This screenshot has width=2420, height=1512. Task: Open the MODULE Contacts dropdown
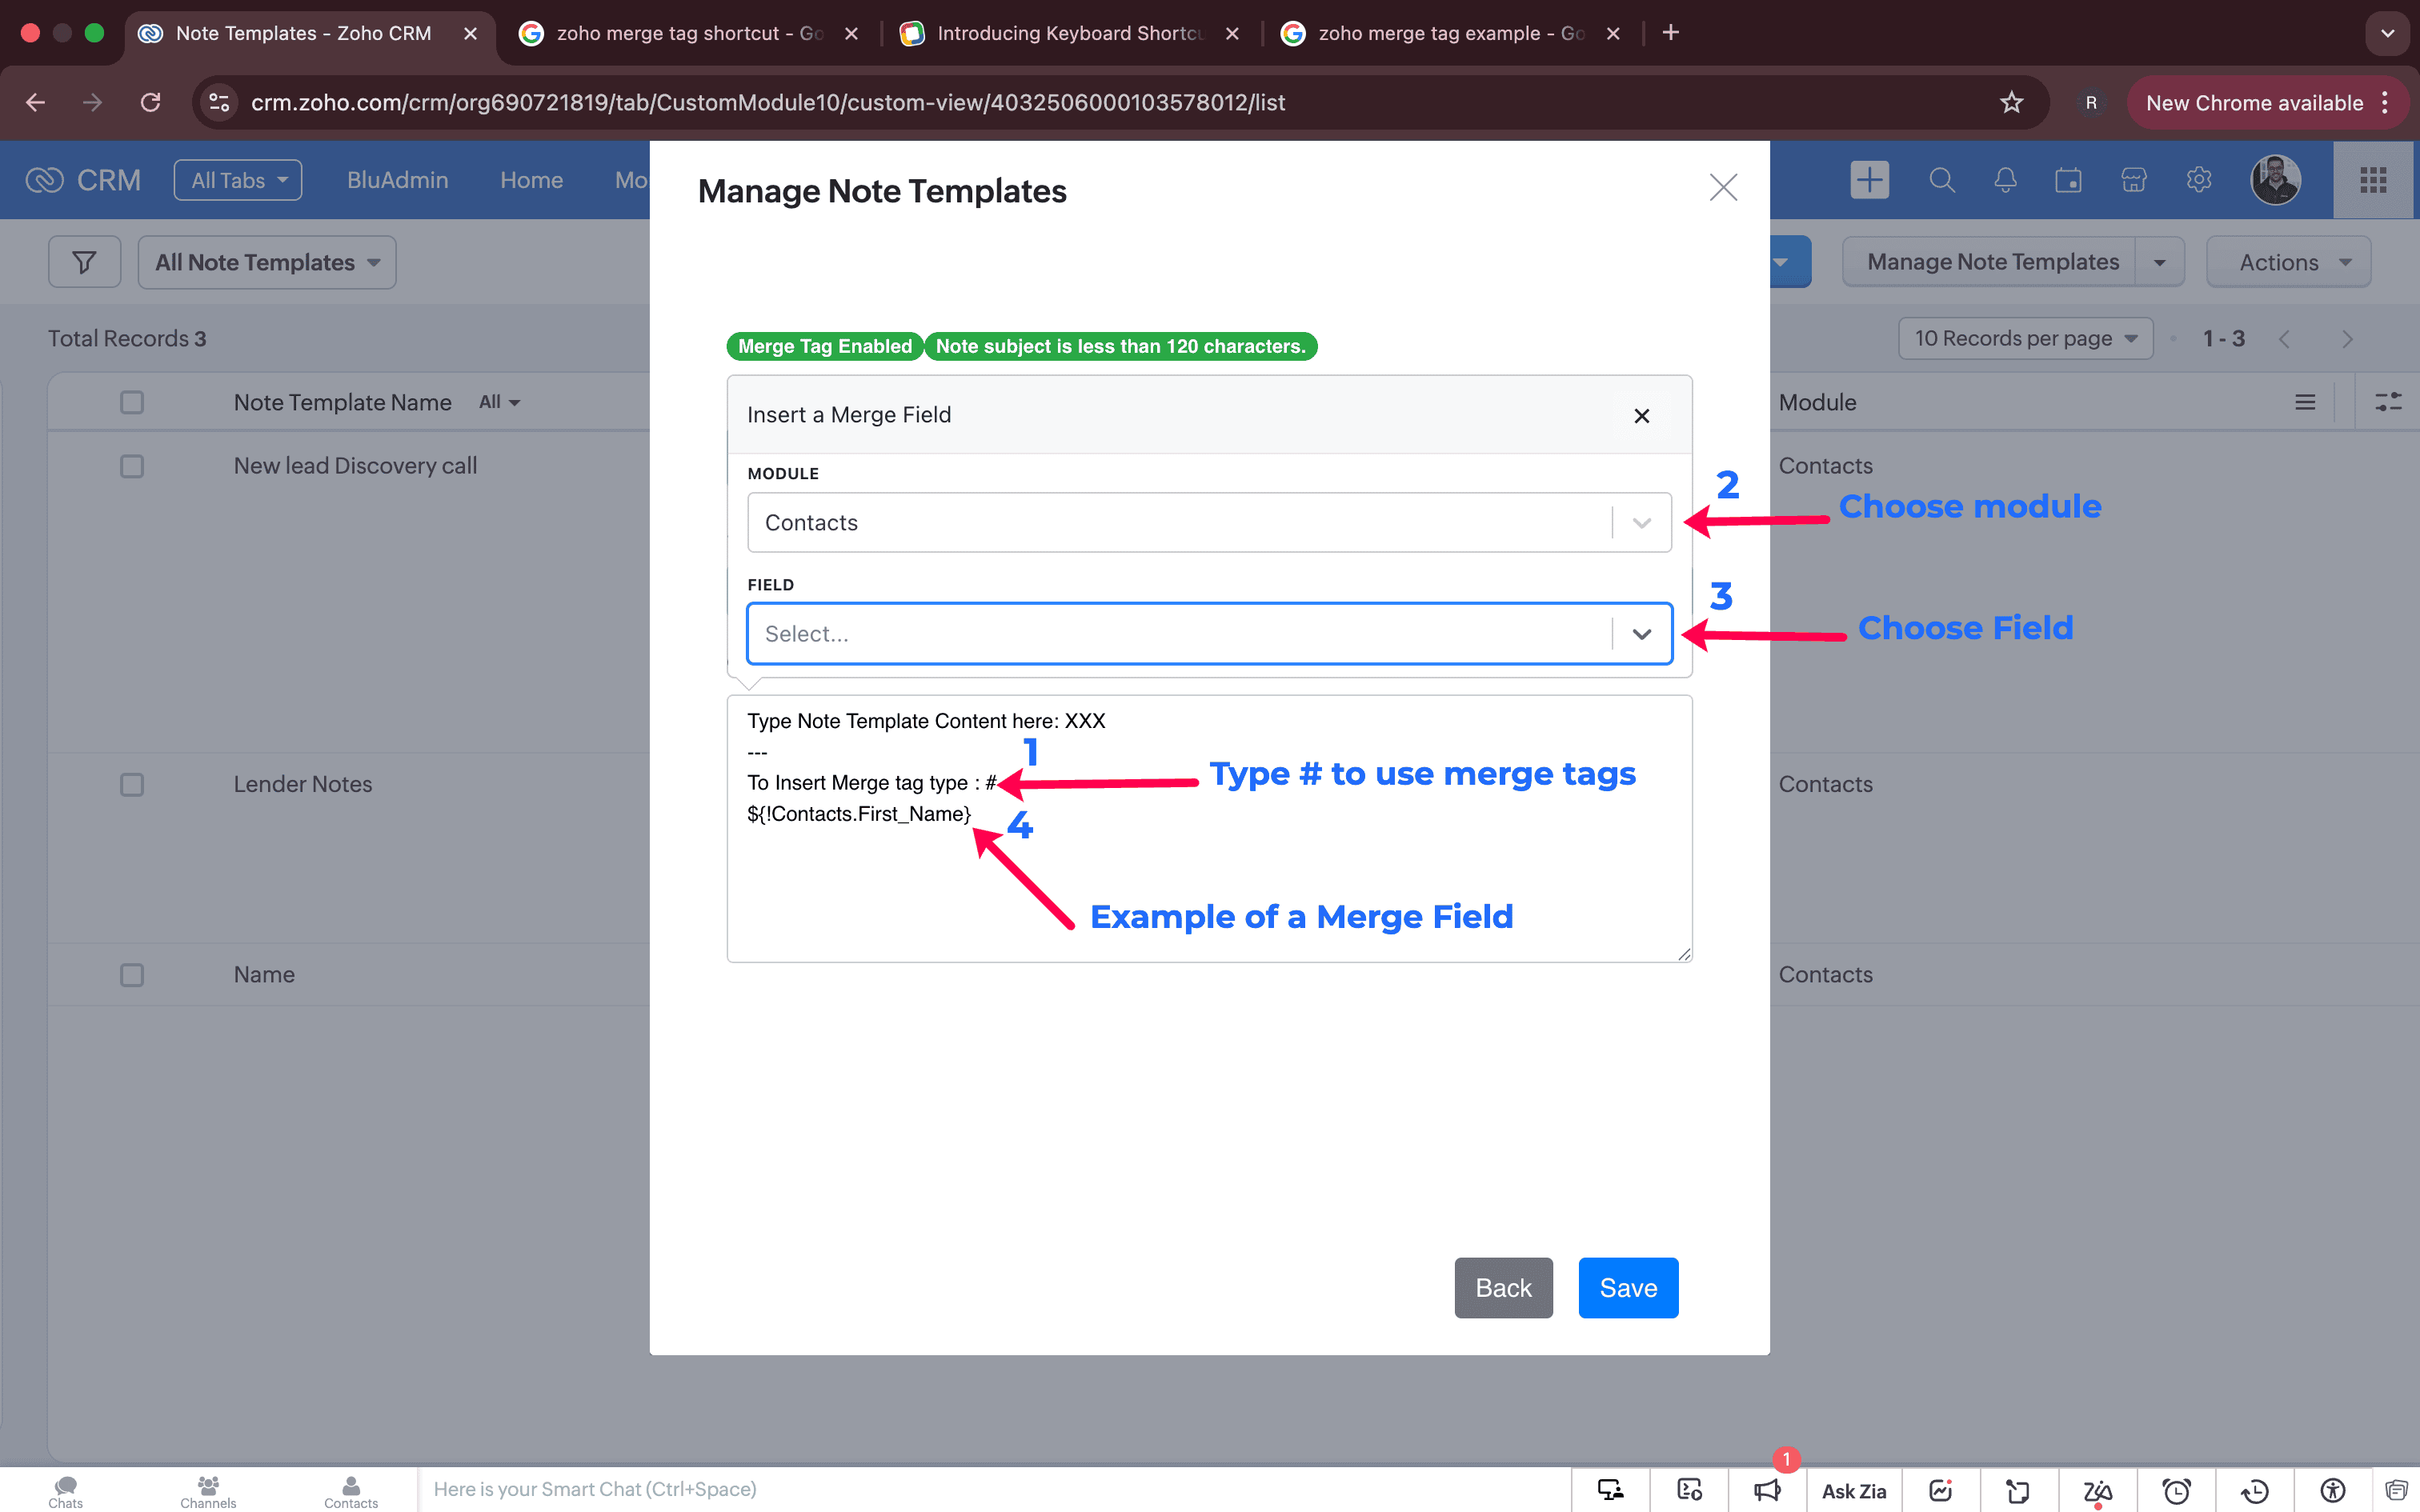1209,522
